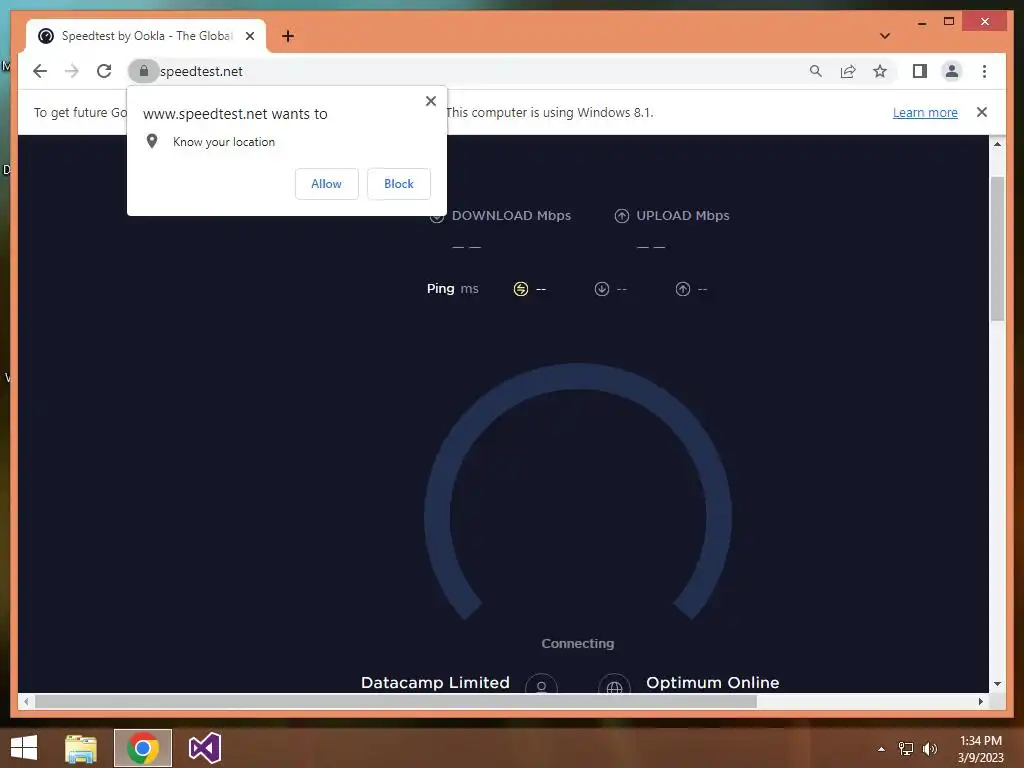This screenshot has width=1024, height=768.
Task: Show hidden system tray icons
Action: click(881, 749)
